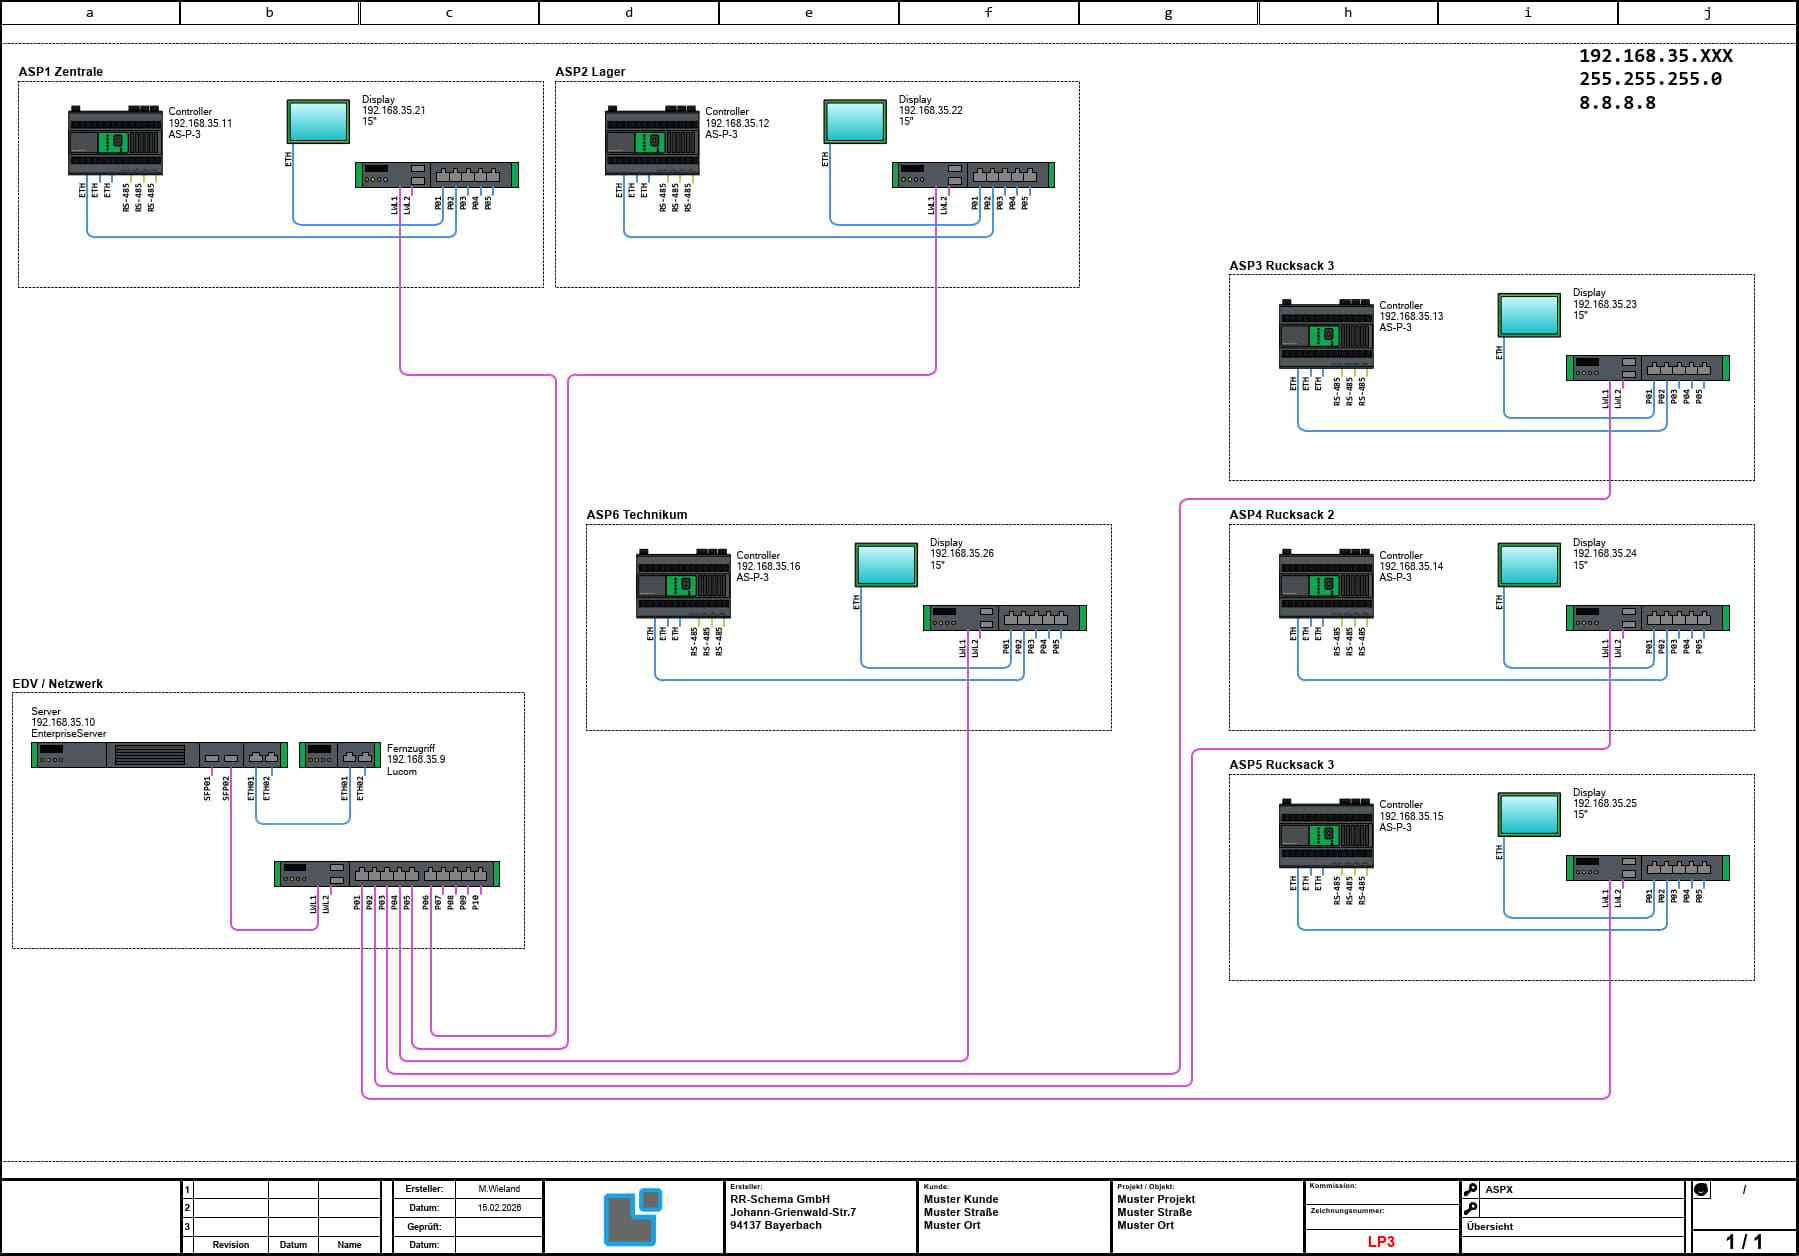Screen dimensions: 1799x1256
Task: Click the blue company logo in title block
Action: point(633,1217)
